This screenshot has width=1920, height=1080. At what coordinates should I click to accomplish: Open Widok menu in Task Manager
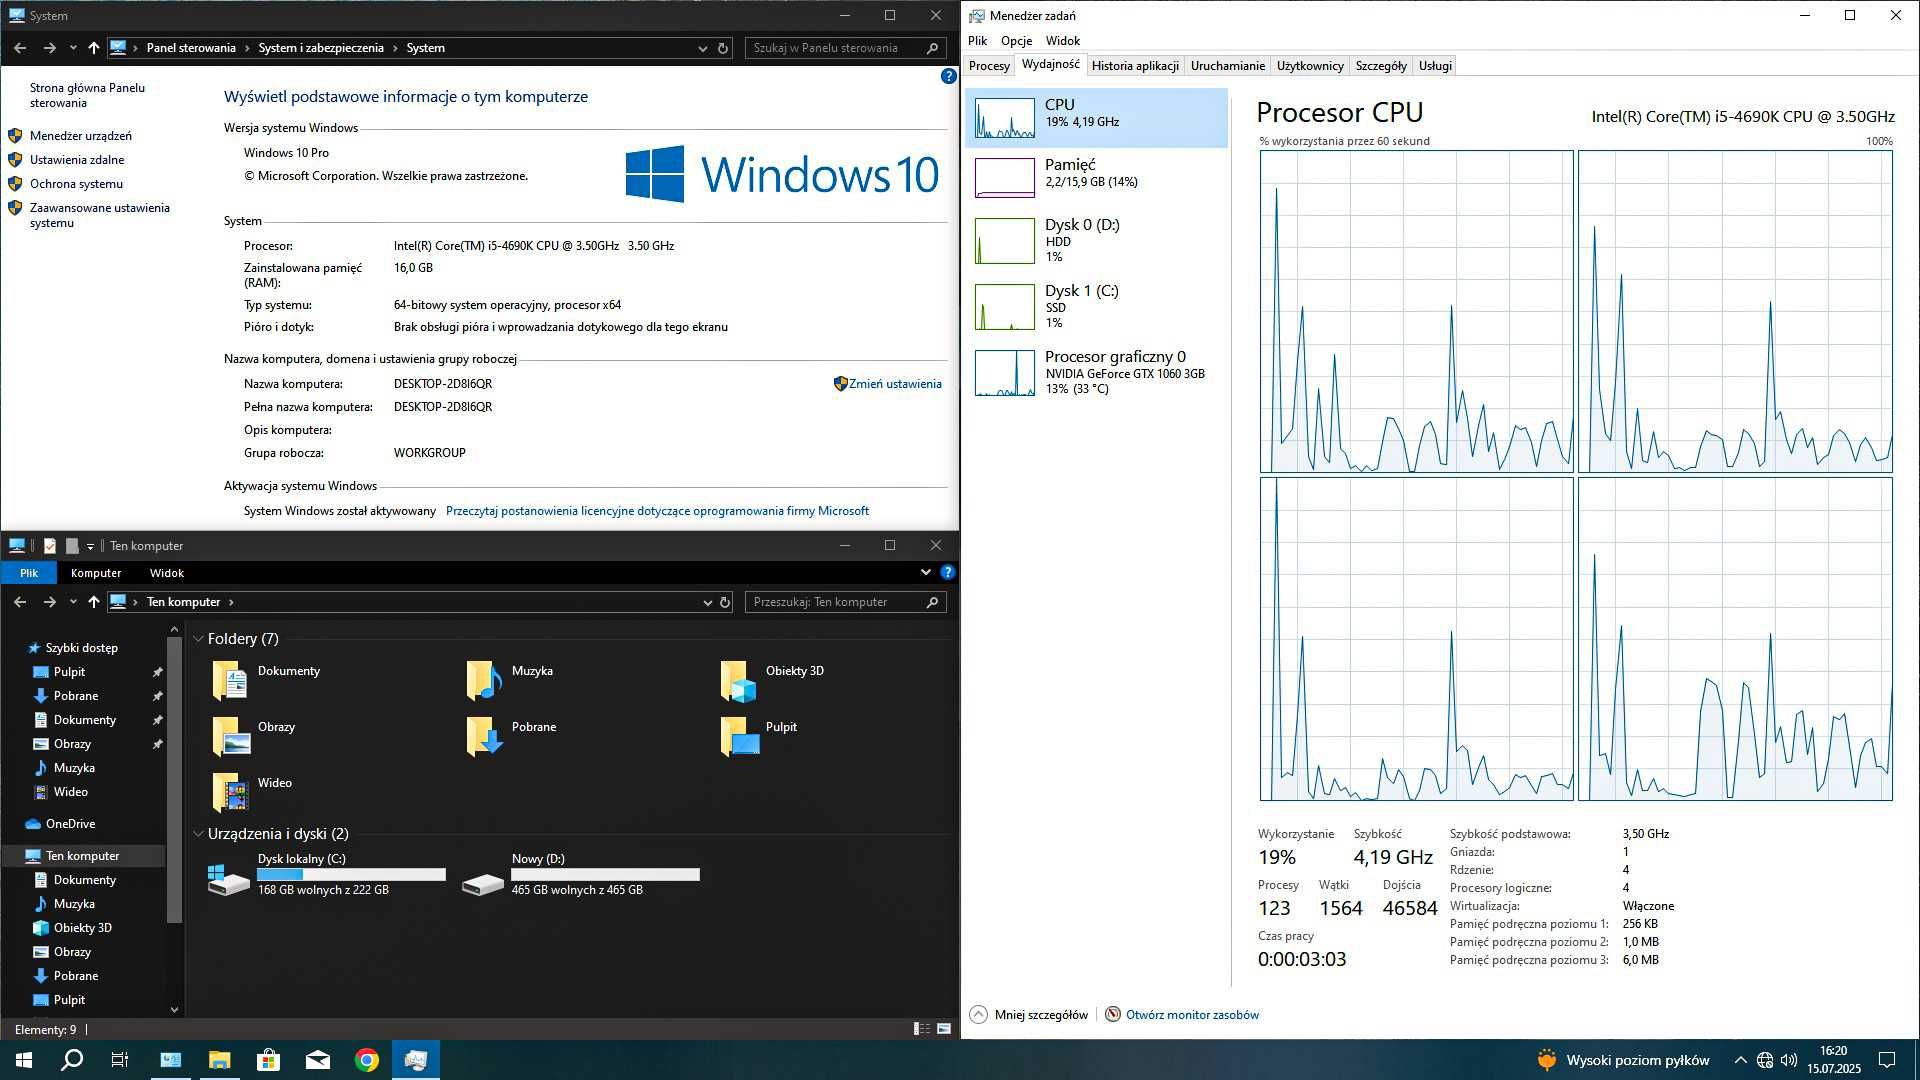(x=1063, y=41)
